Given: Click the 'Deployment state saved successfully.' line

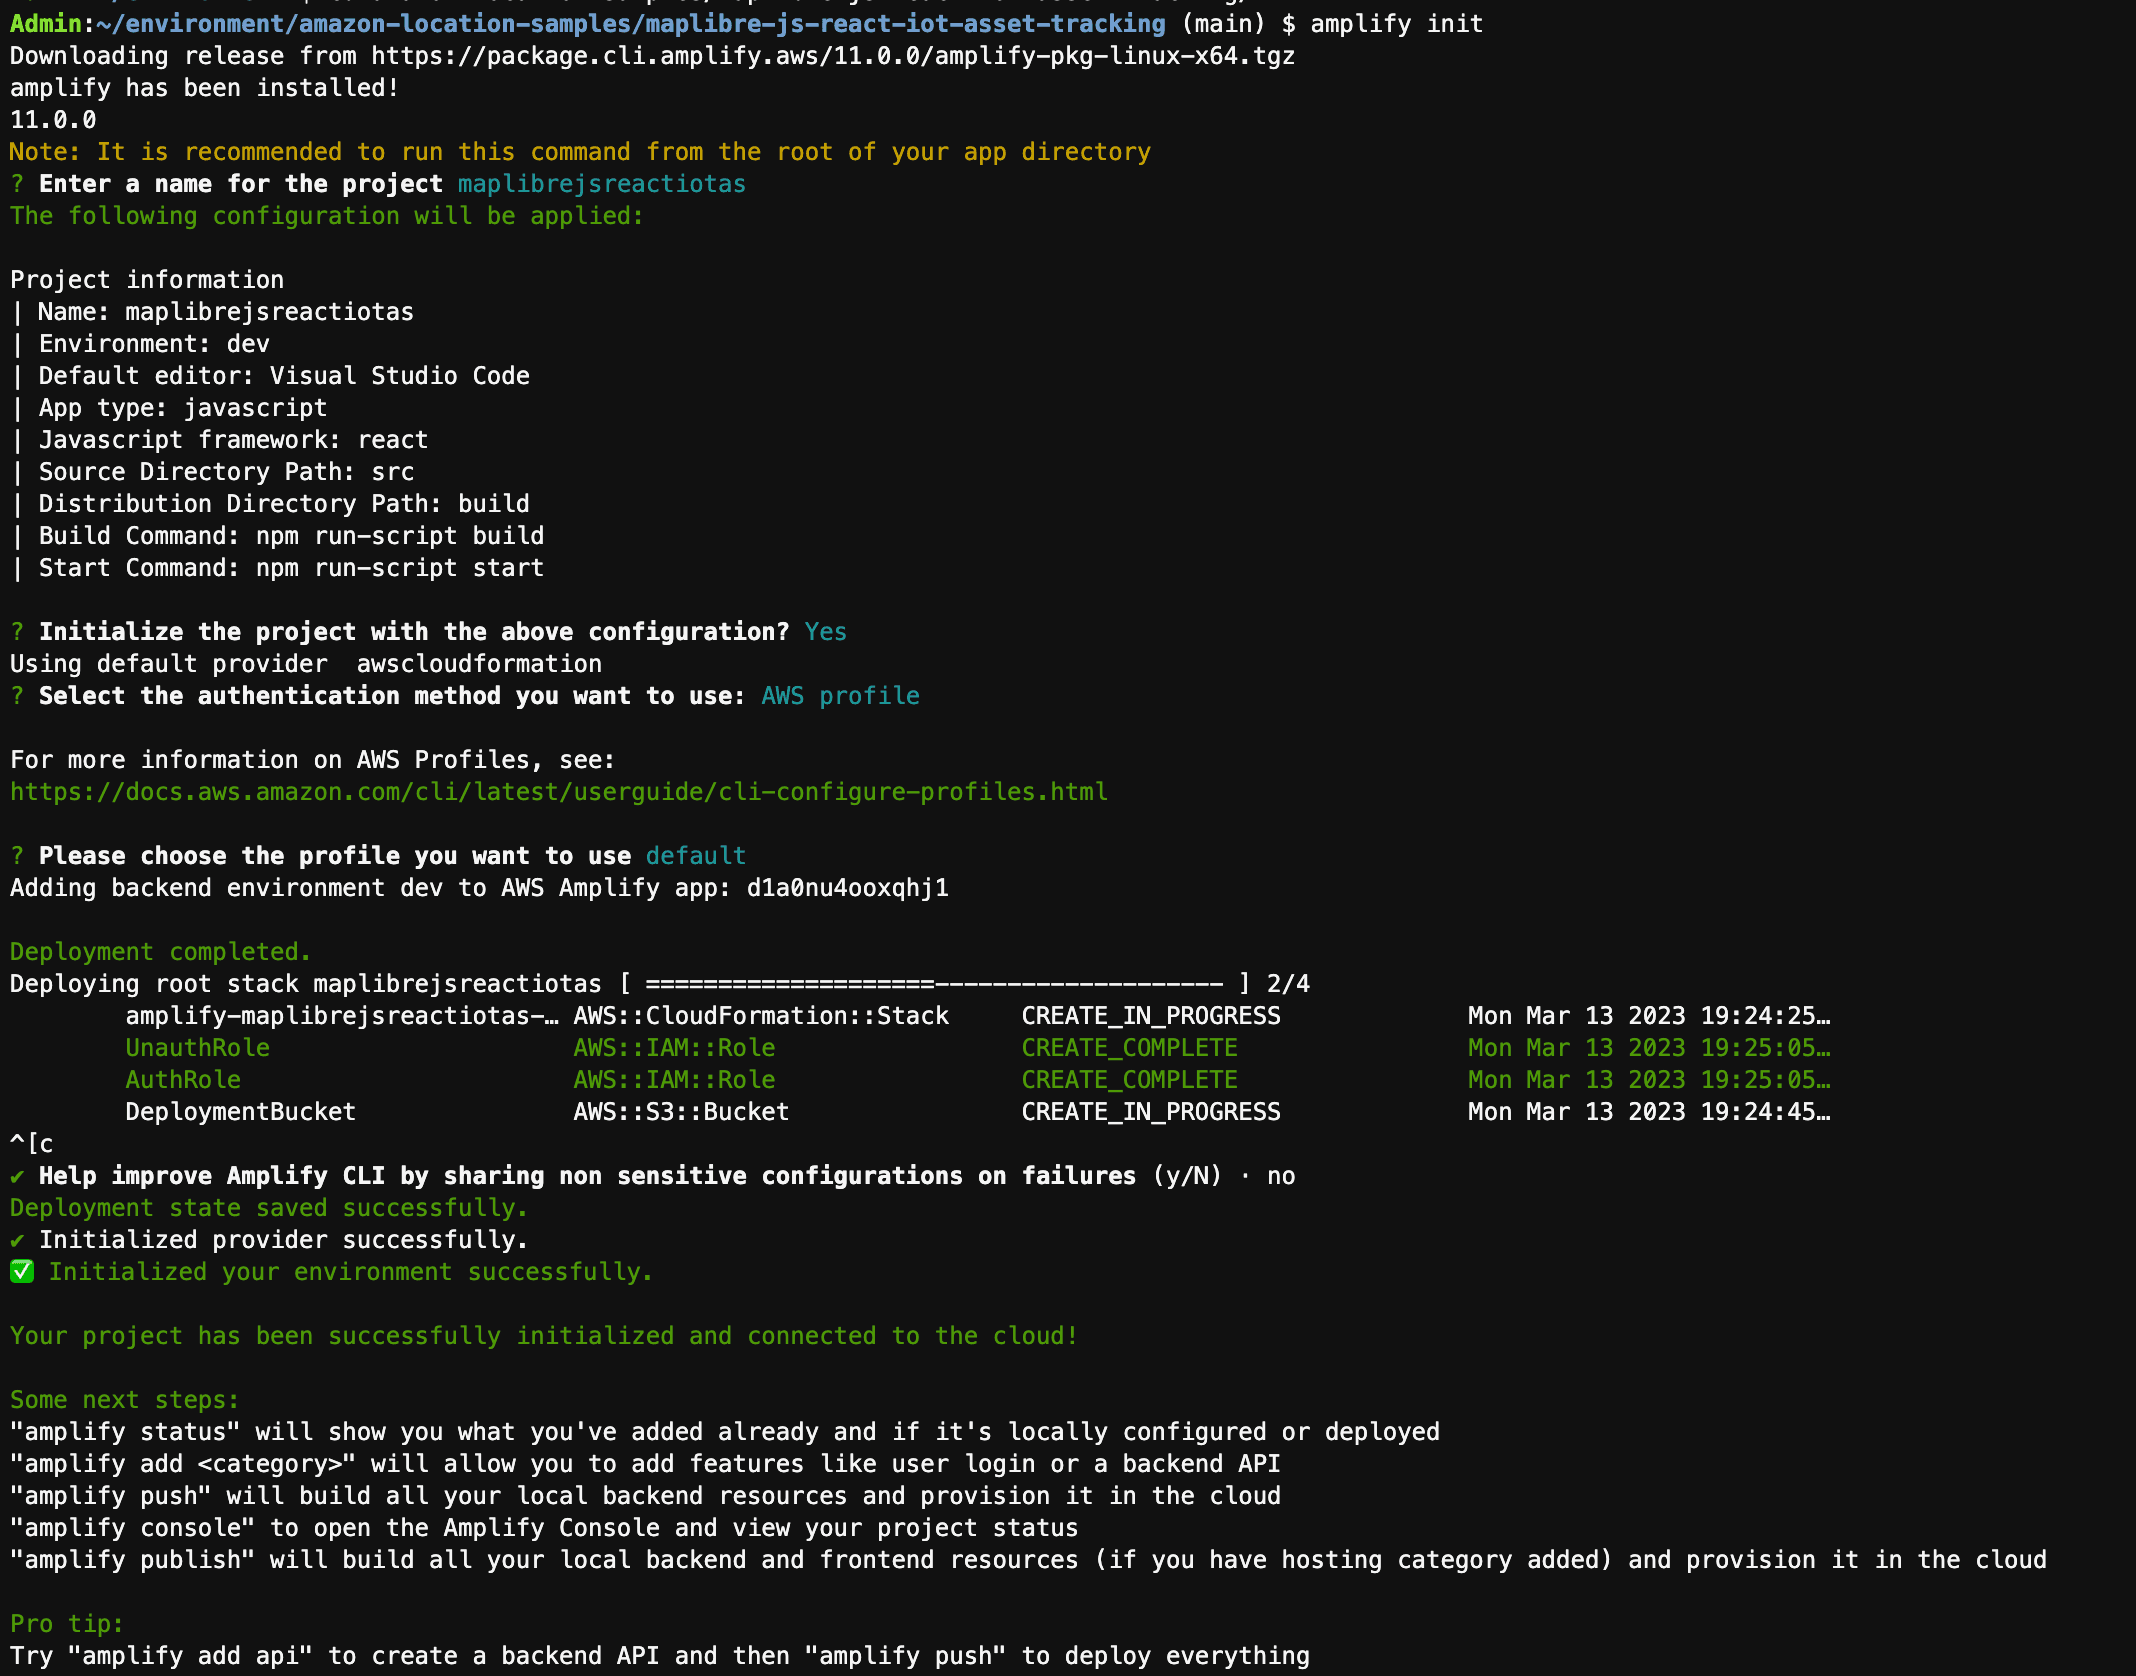Looking at the screenshot, I should click(269, 1208).
